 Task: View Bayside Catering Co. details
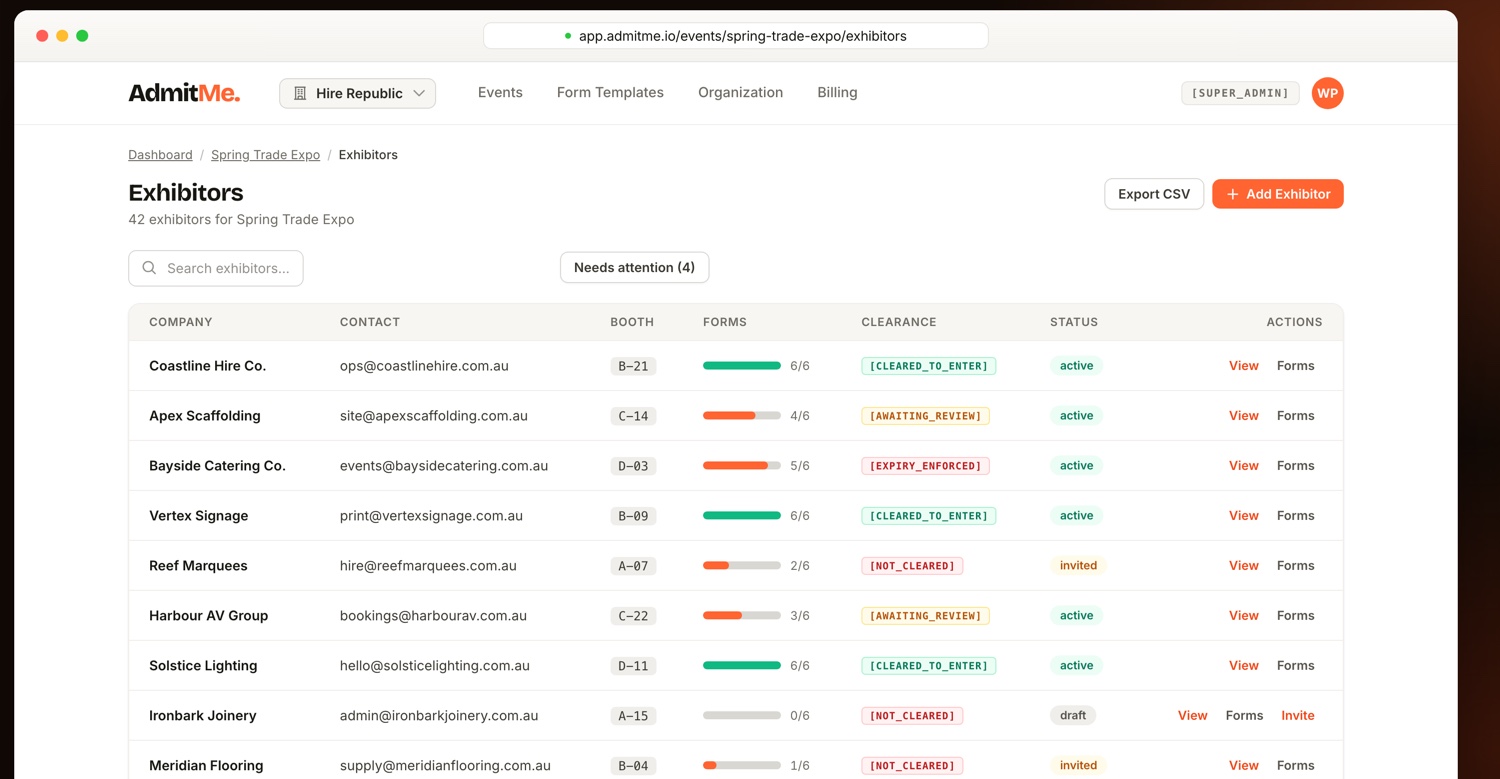(x=1243, y=466)
